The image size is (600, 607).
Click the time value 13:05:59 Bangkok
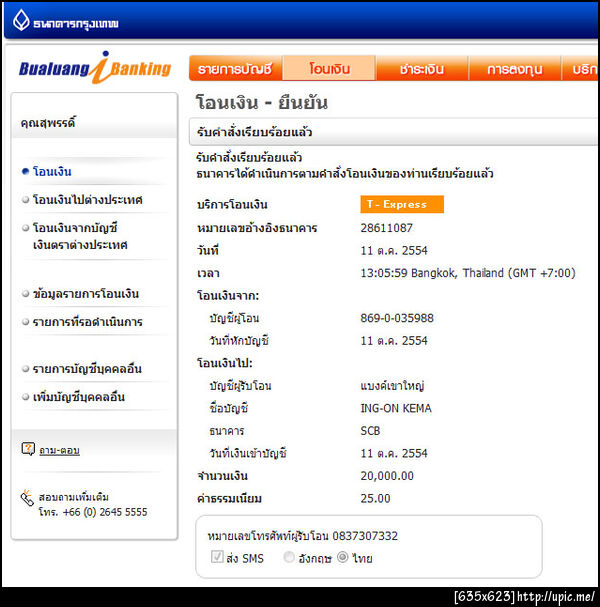pyautogui.click(x=468, y=273)
